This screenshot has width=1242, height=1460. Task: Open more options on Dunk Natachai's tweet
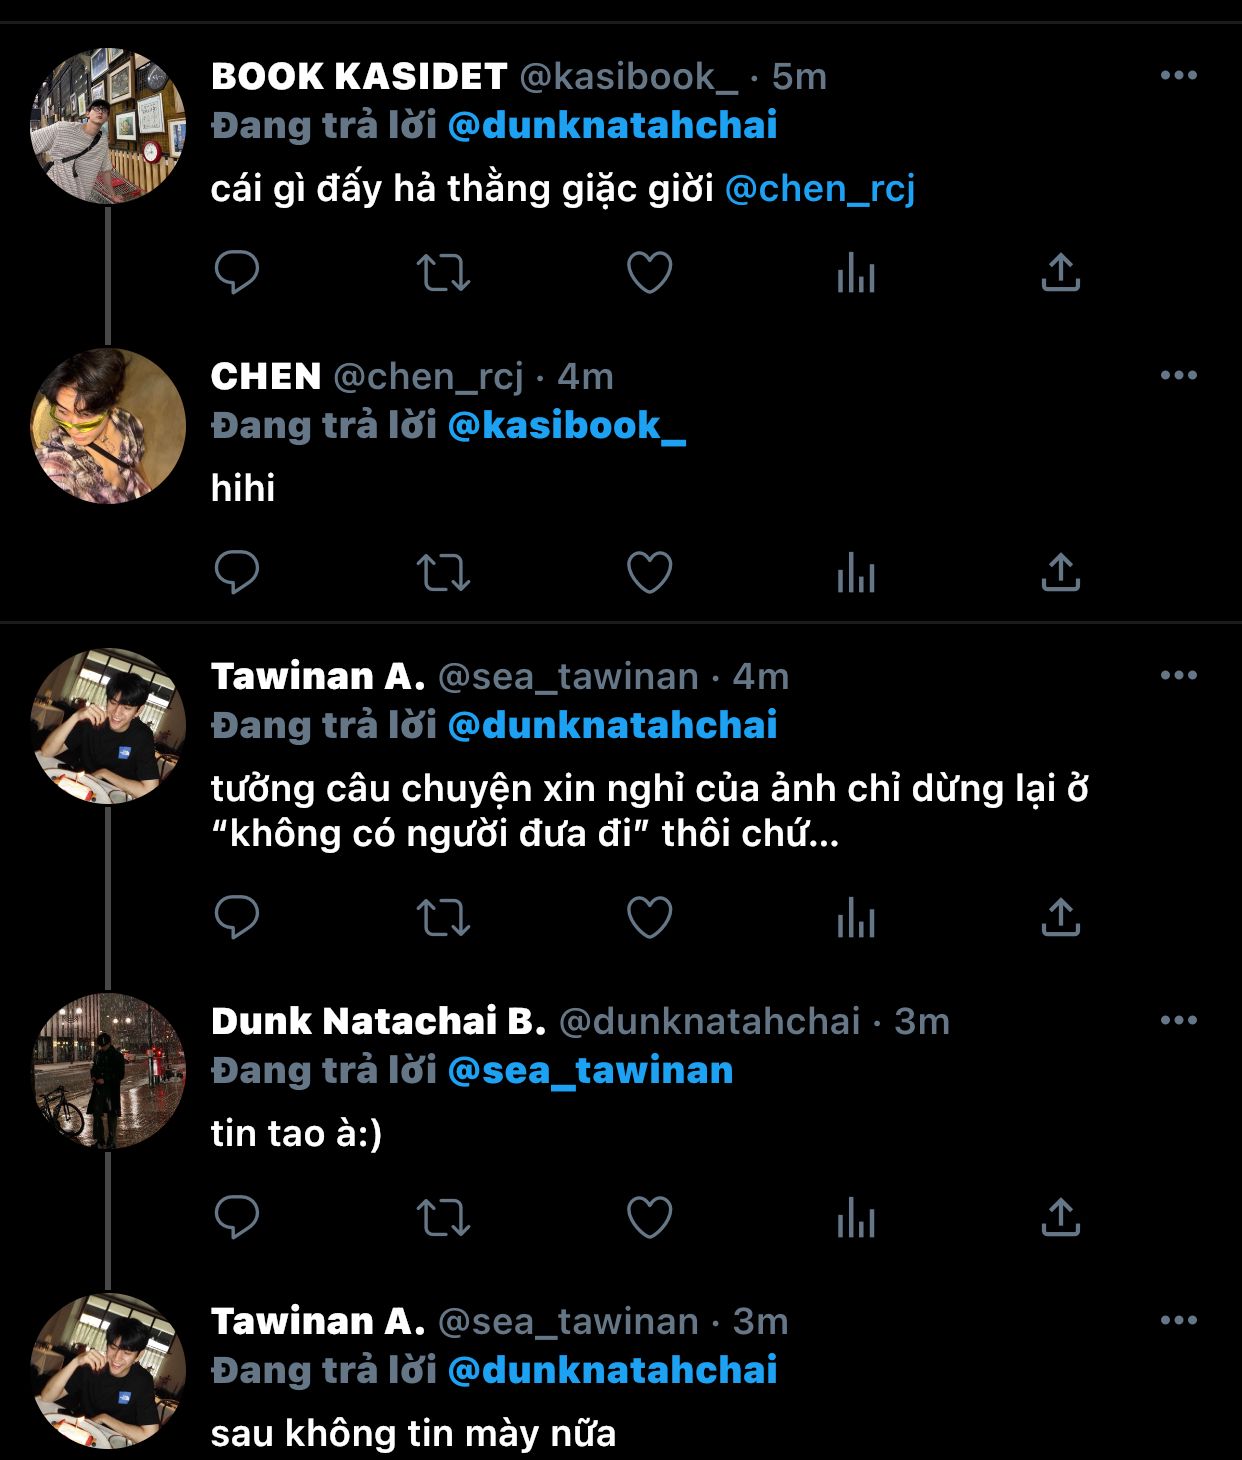pos(1178,1021)
